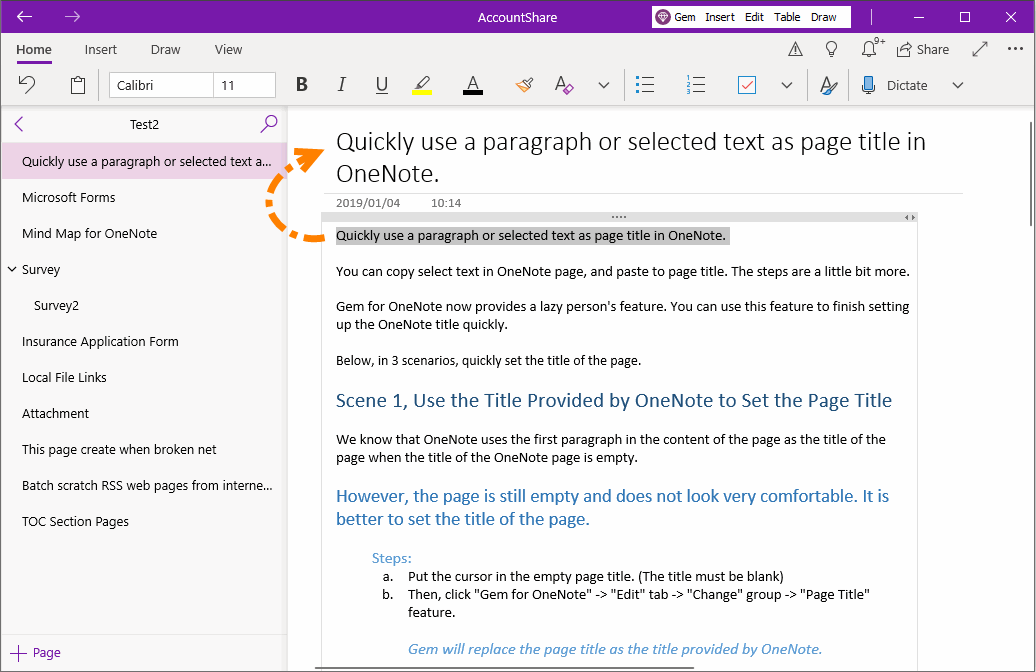Click the warning triangle icon
The width and height of the screenshot is (1036, 672).
796,49
